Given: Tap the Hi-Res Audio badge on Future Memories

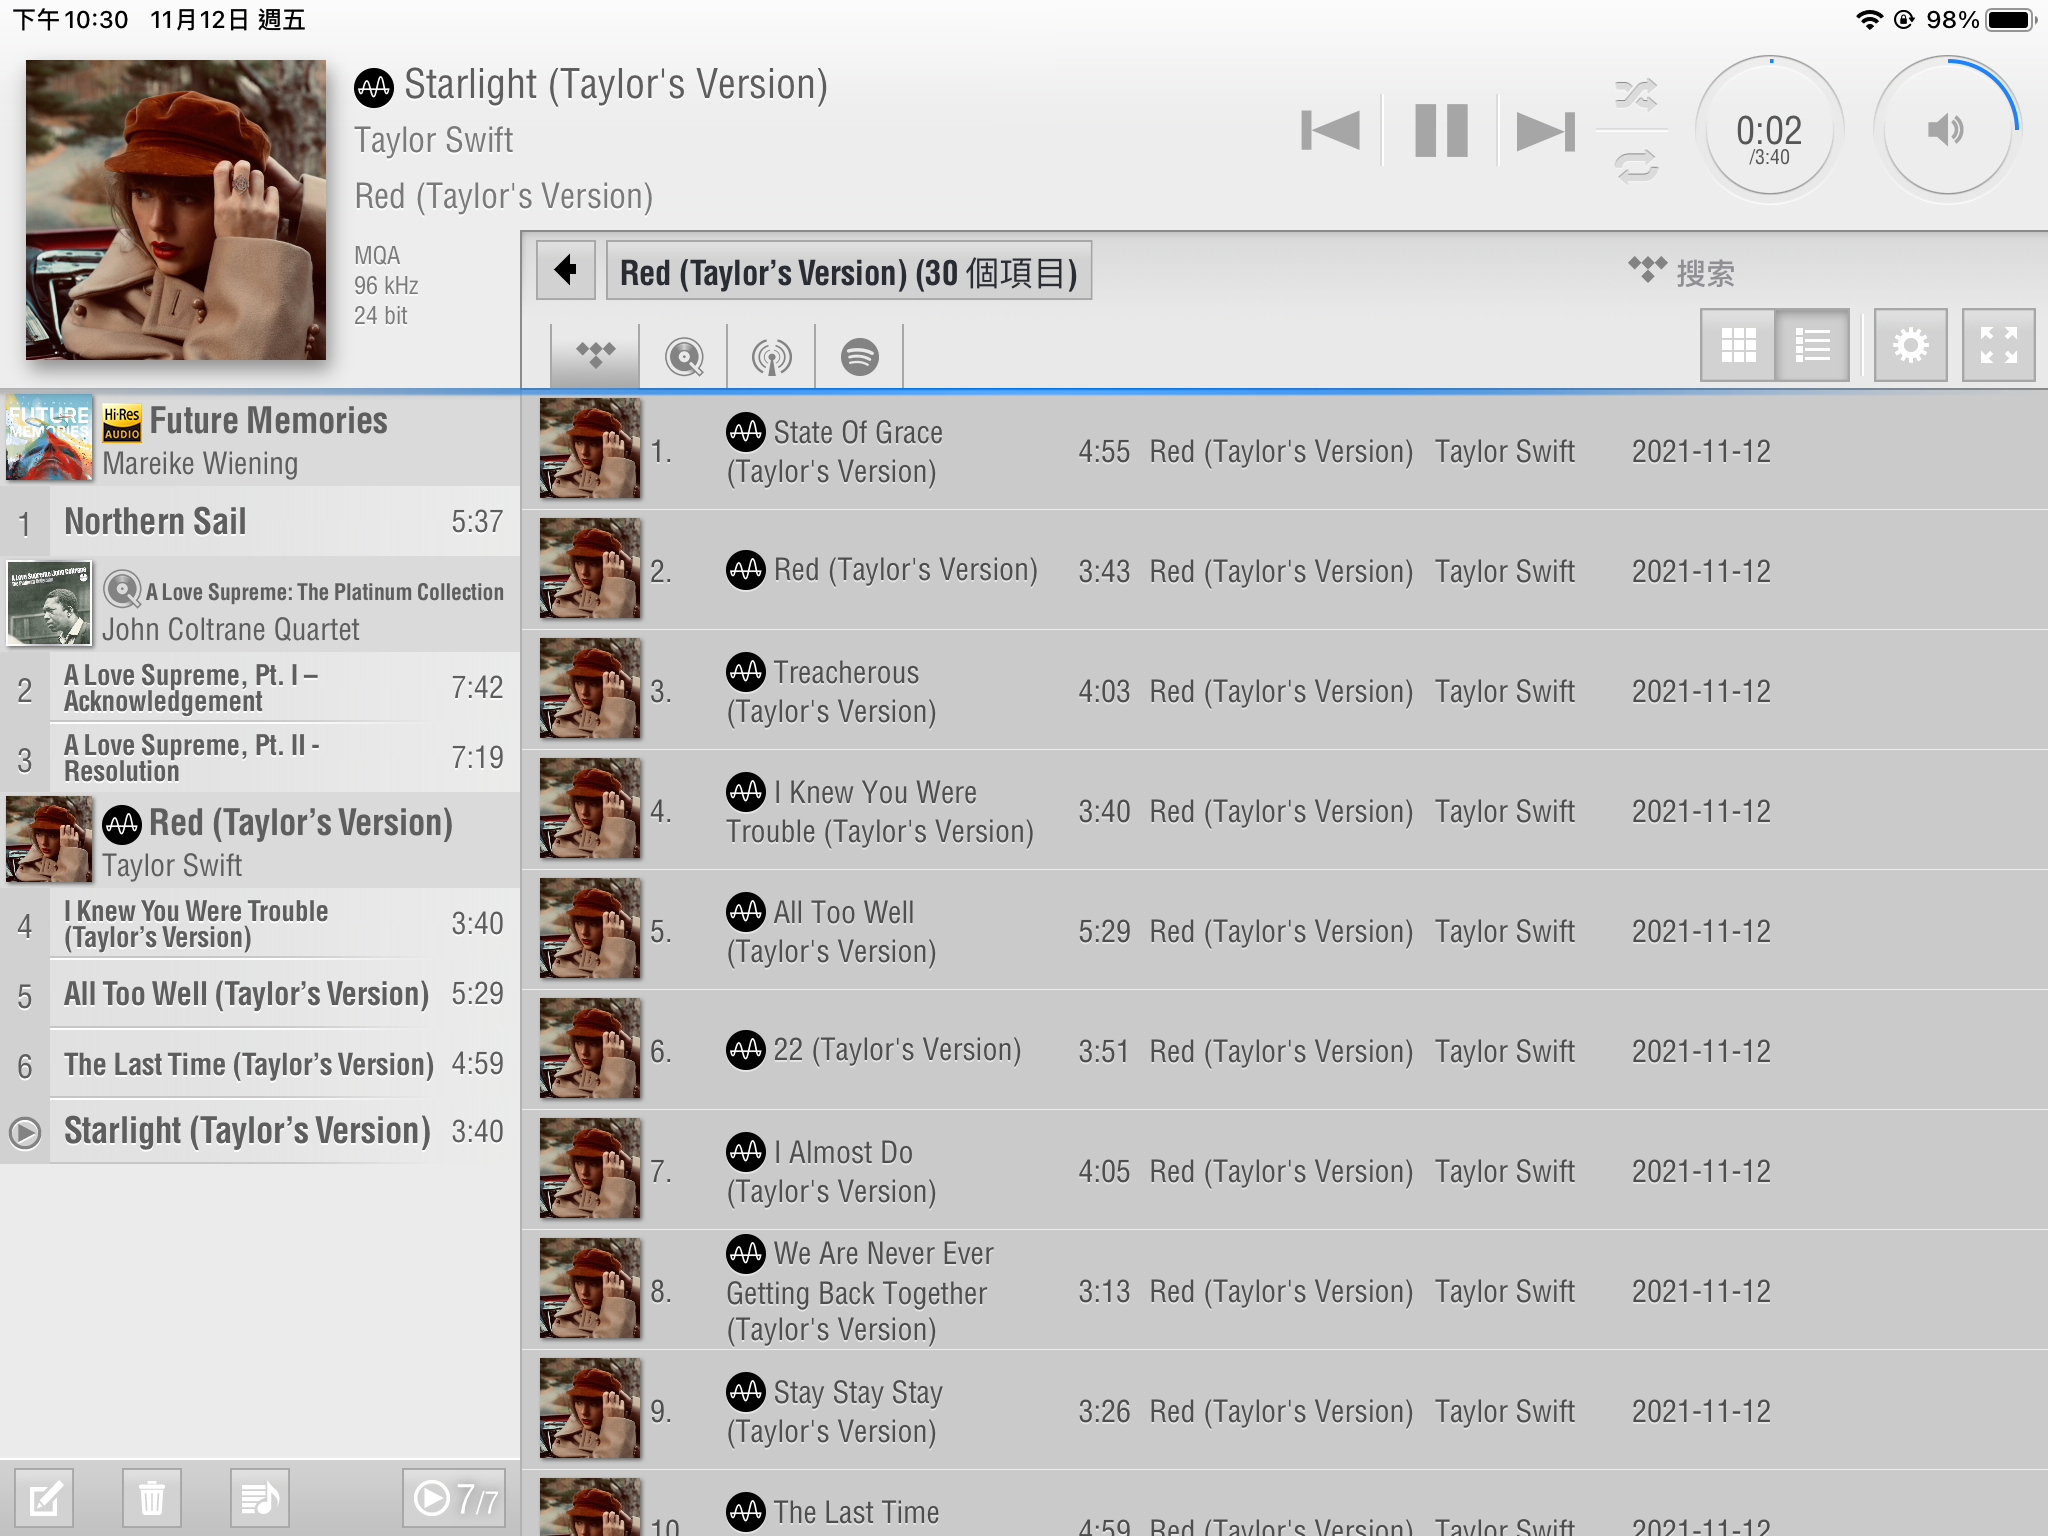Looking at the screenshot, I should pyautogui.click(x=122, y=422).
